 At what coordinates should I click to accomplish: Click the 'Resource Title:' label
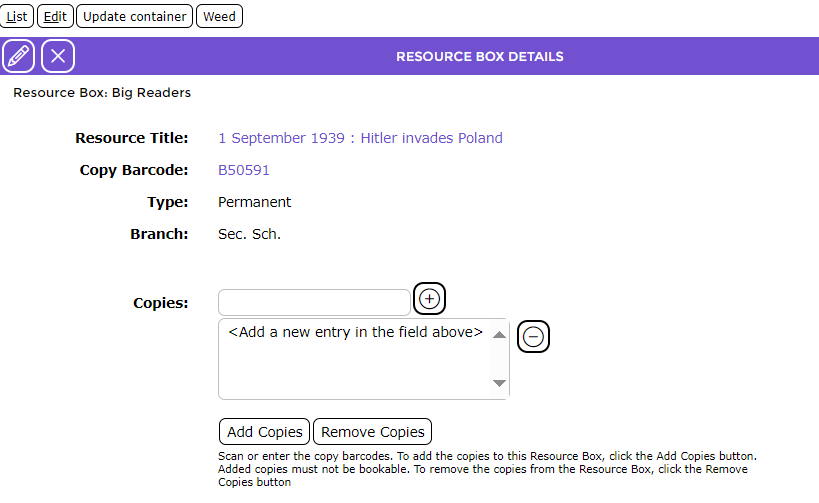(x=132, y=138)
